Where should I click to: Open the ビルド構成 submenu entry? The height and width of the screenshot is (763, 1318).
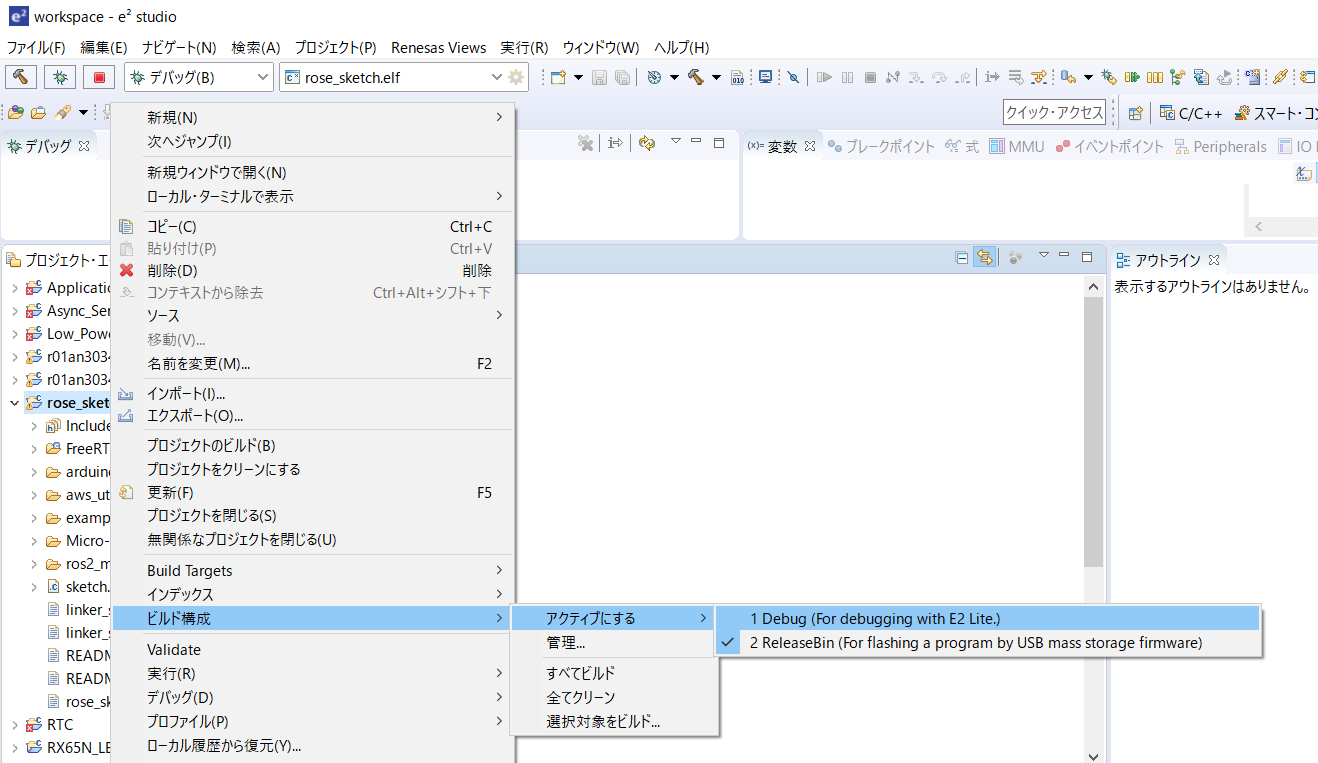[x=312, y=618]
